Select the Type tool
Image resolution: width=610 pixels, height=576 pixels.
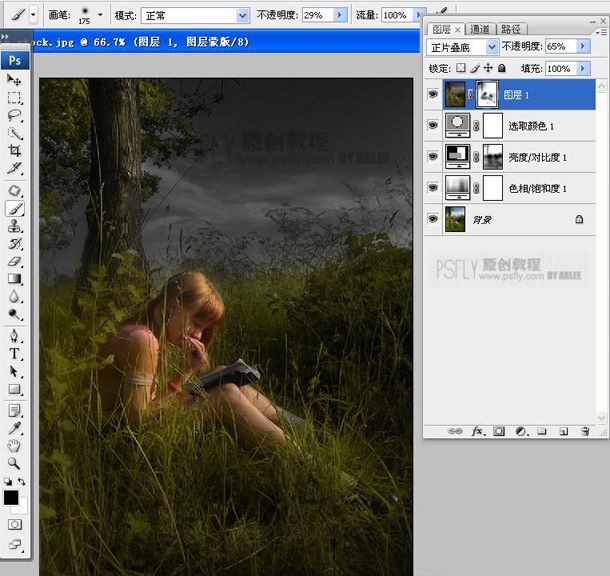14,354
